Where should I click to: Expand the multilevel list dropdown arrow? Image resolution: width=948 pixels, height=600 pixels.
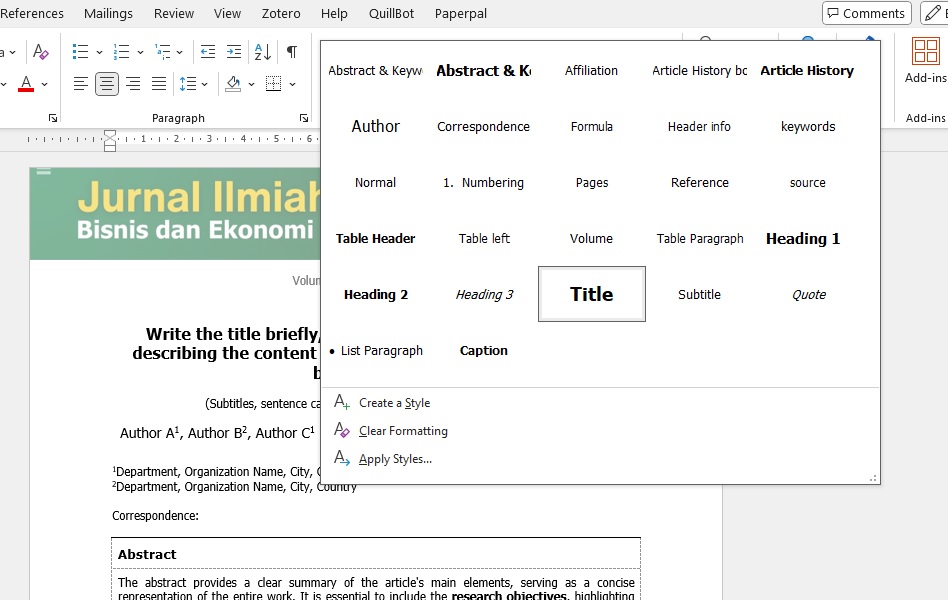(x=180, y=52)
